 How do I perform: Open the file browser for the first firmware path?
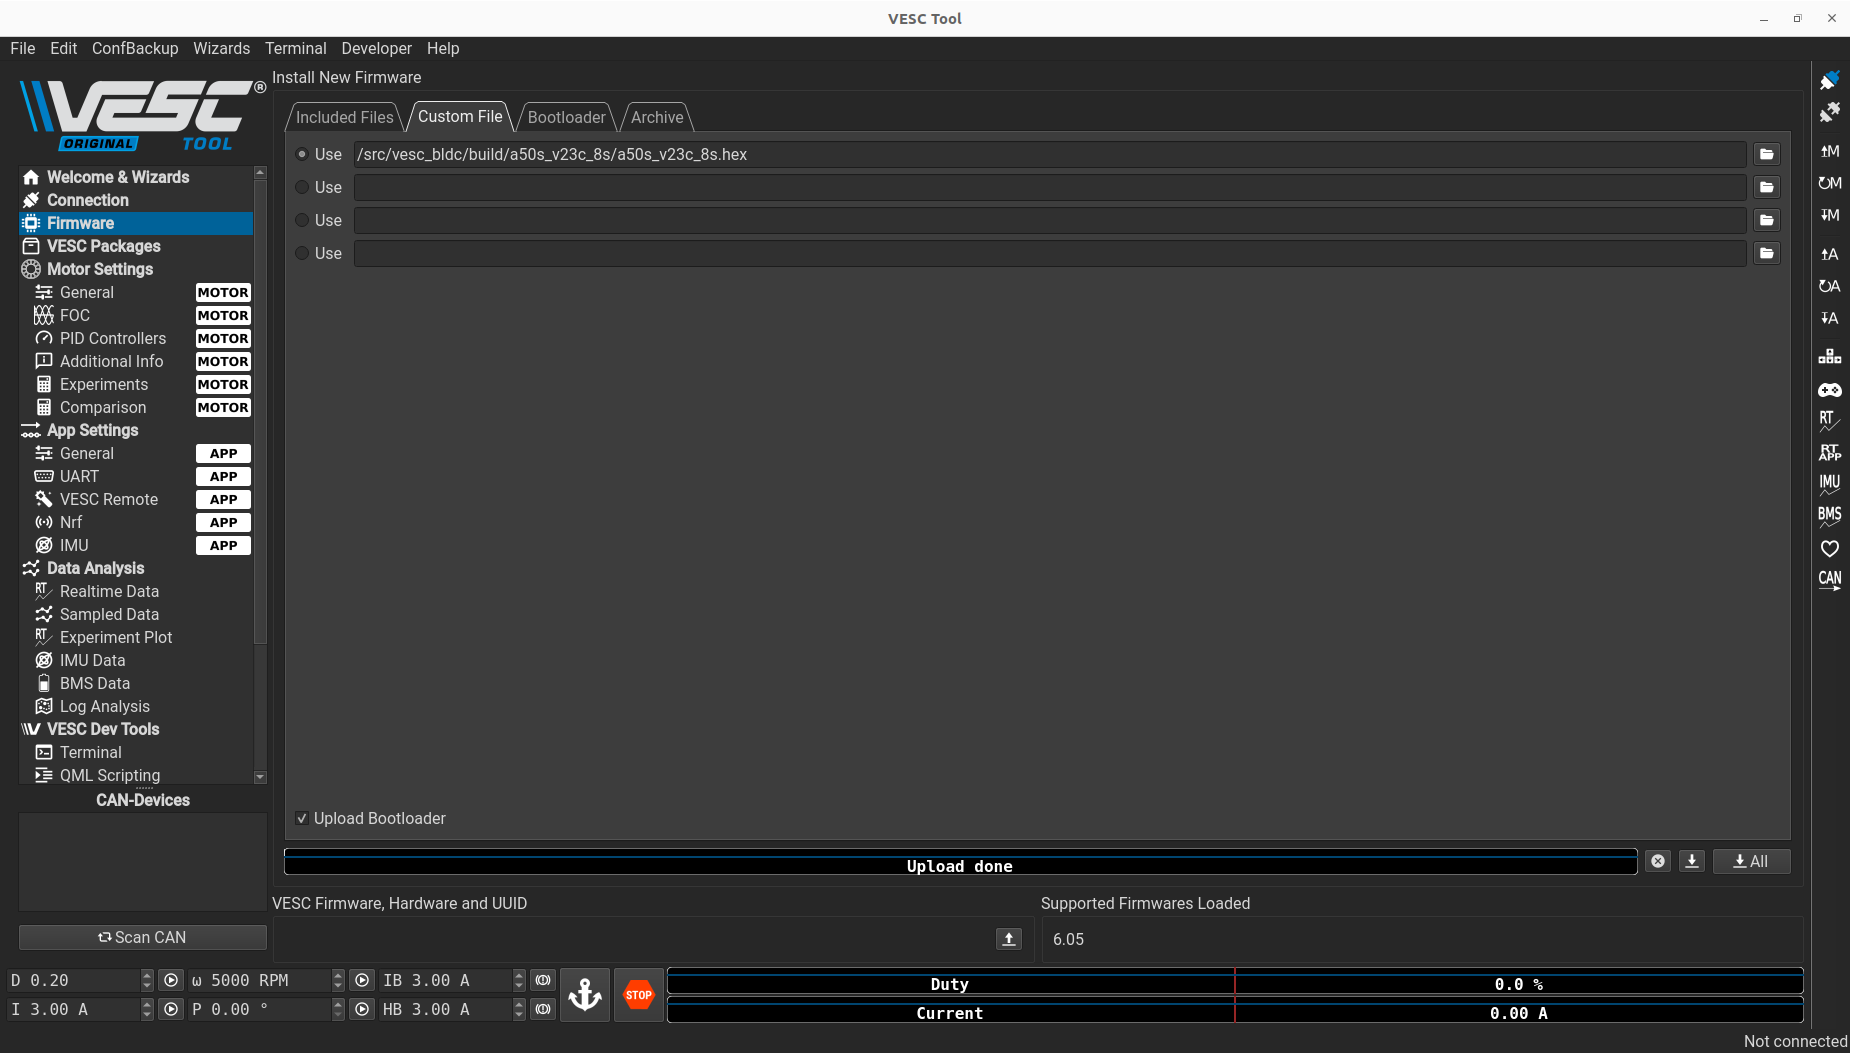click(x=1766, y=154)
